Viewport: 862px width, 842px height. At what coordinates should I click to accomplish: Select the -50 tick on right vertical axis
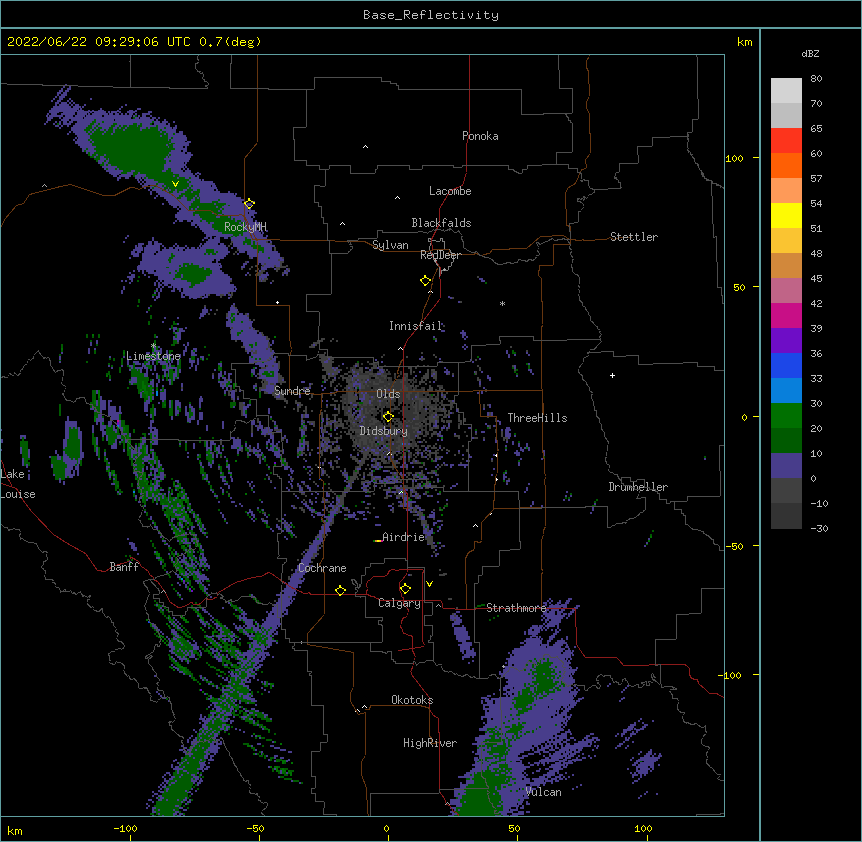[734, 546]
